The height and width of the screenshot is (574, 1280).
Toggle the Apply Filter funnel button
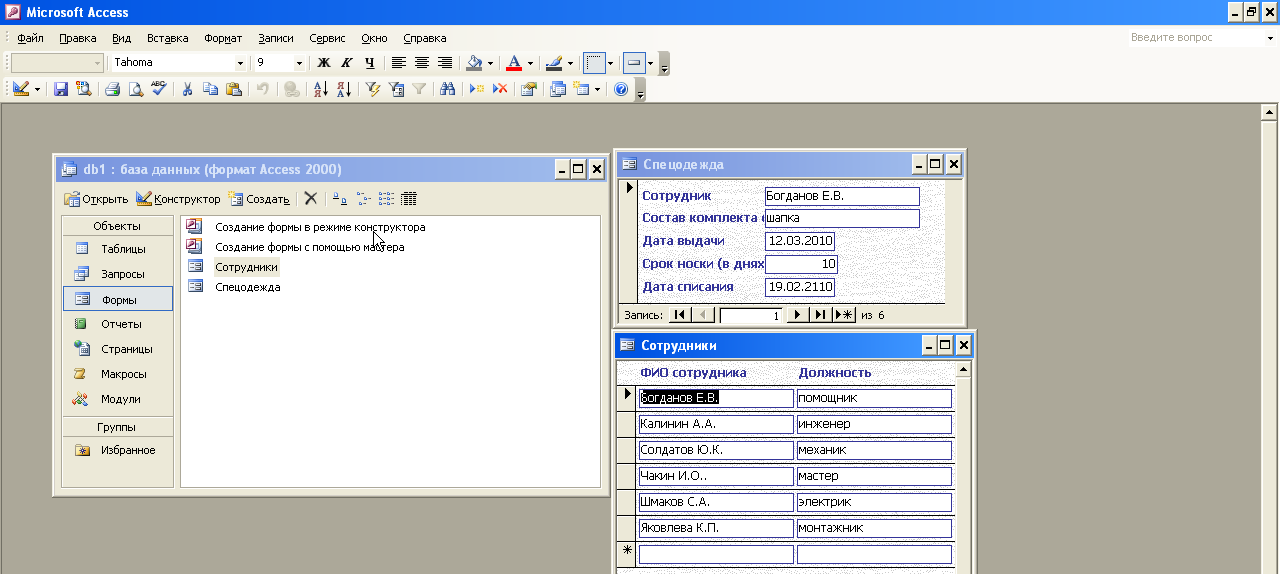click(419, 89)
